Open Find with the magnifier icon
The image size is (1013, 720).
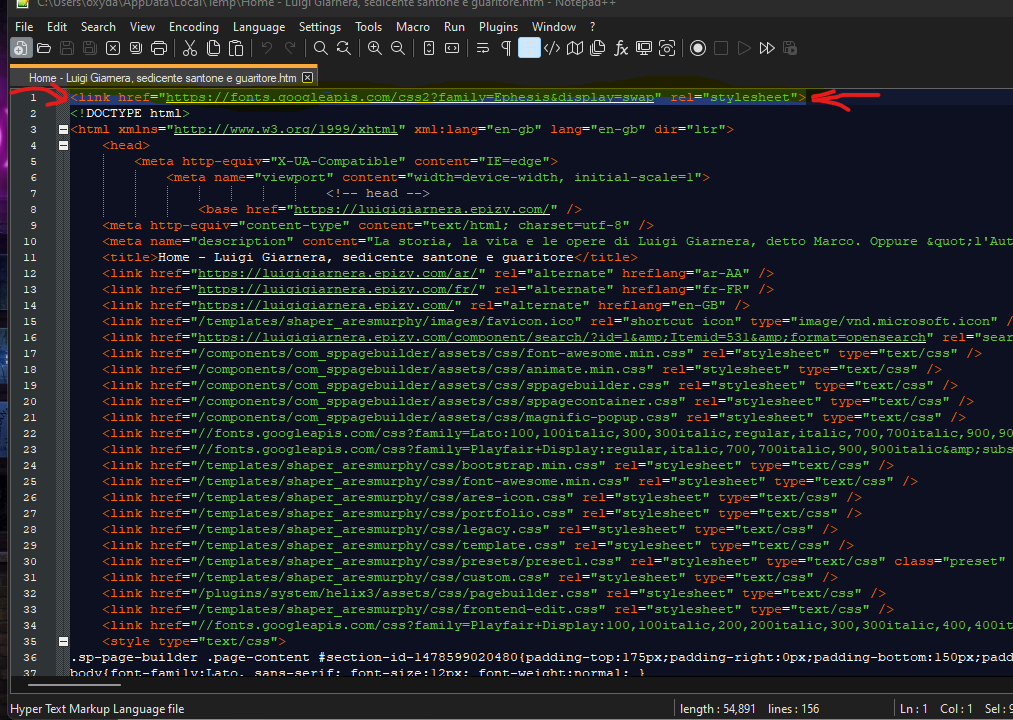coord(320,48)
